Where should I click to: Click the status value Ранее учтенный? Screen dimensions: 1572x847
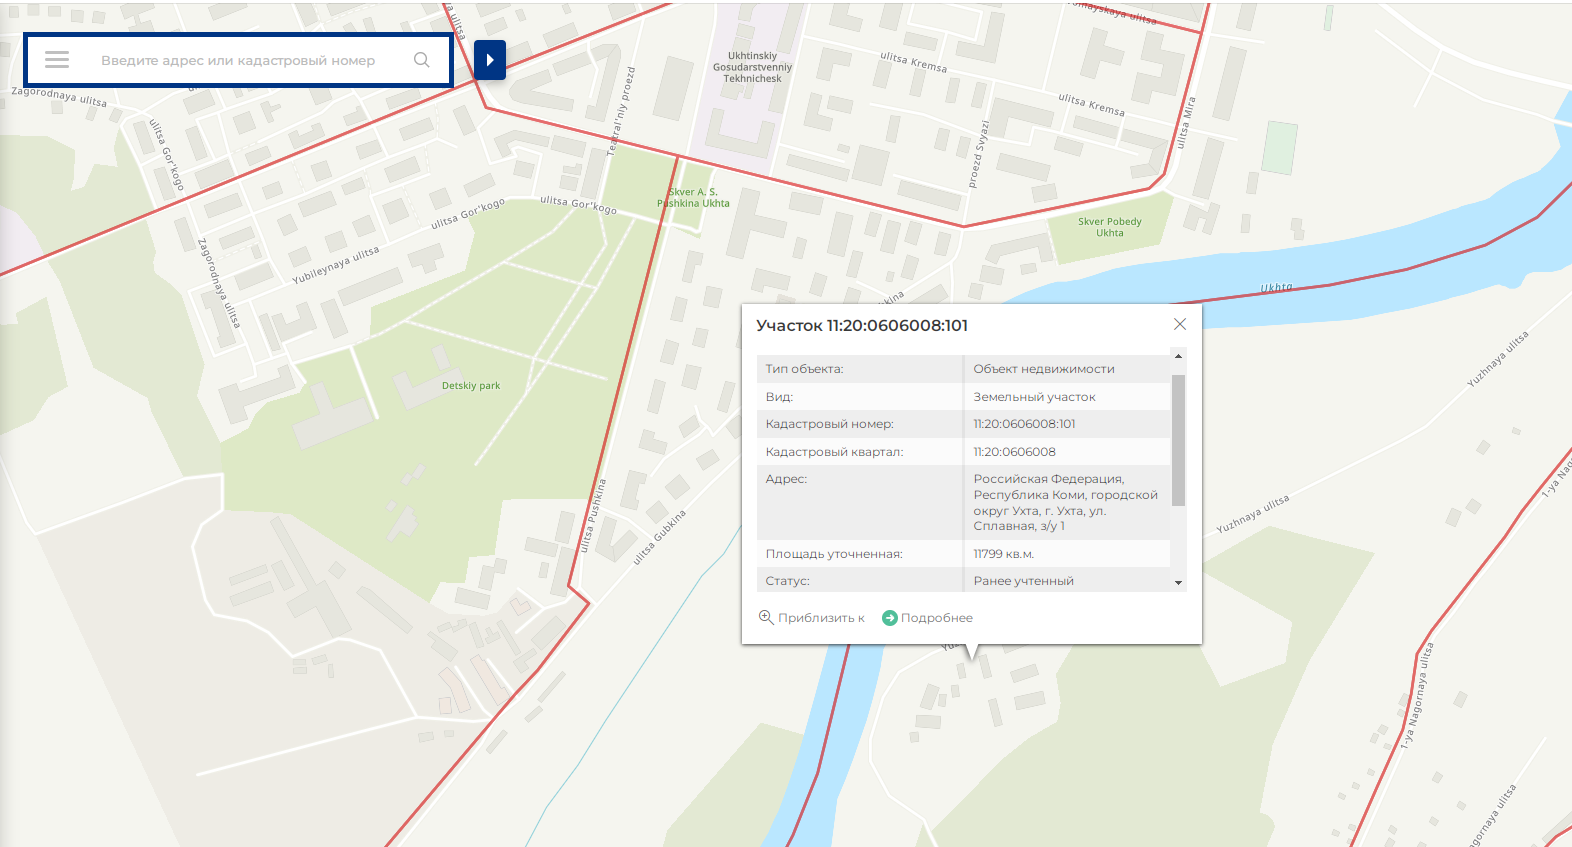tap(1023, 581)
